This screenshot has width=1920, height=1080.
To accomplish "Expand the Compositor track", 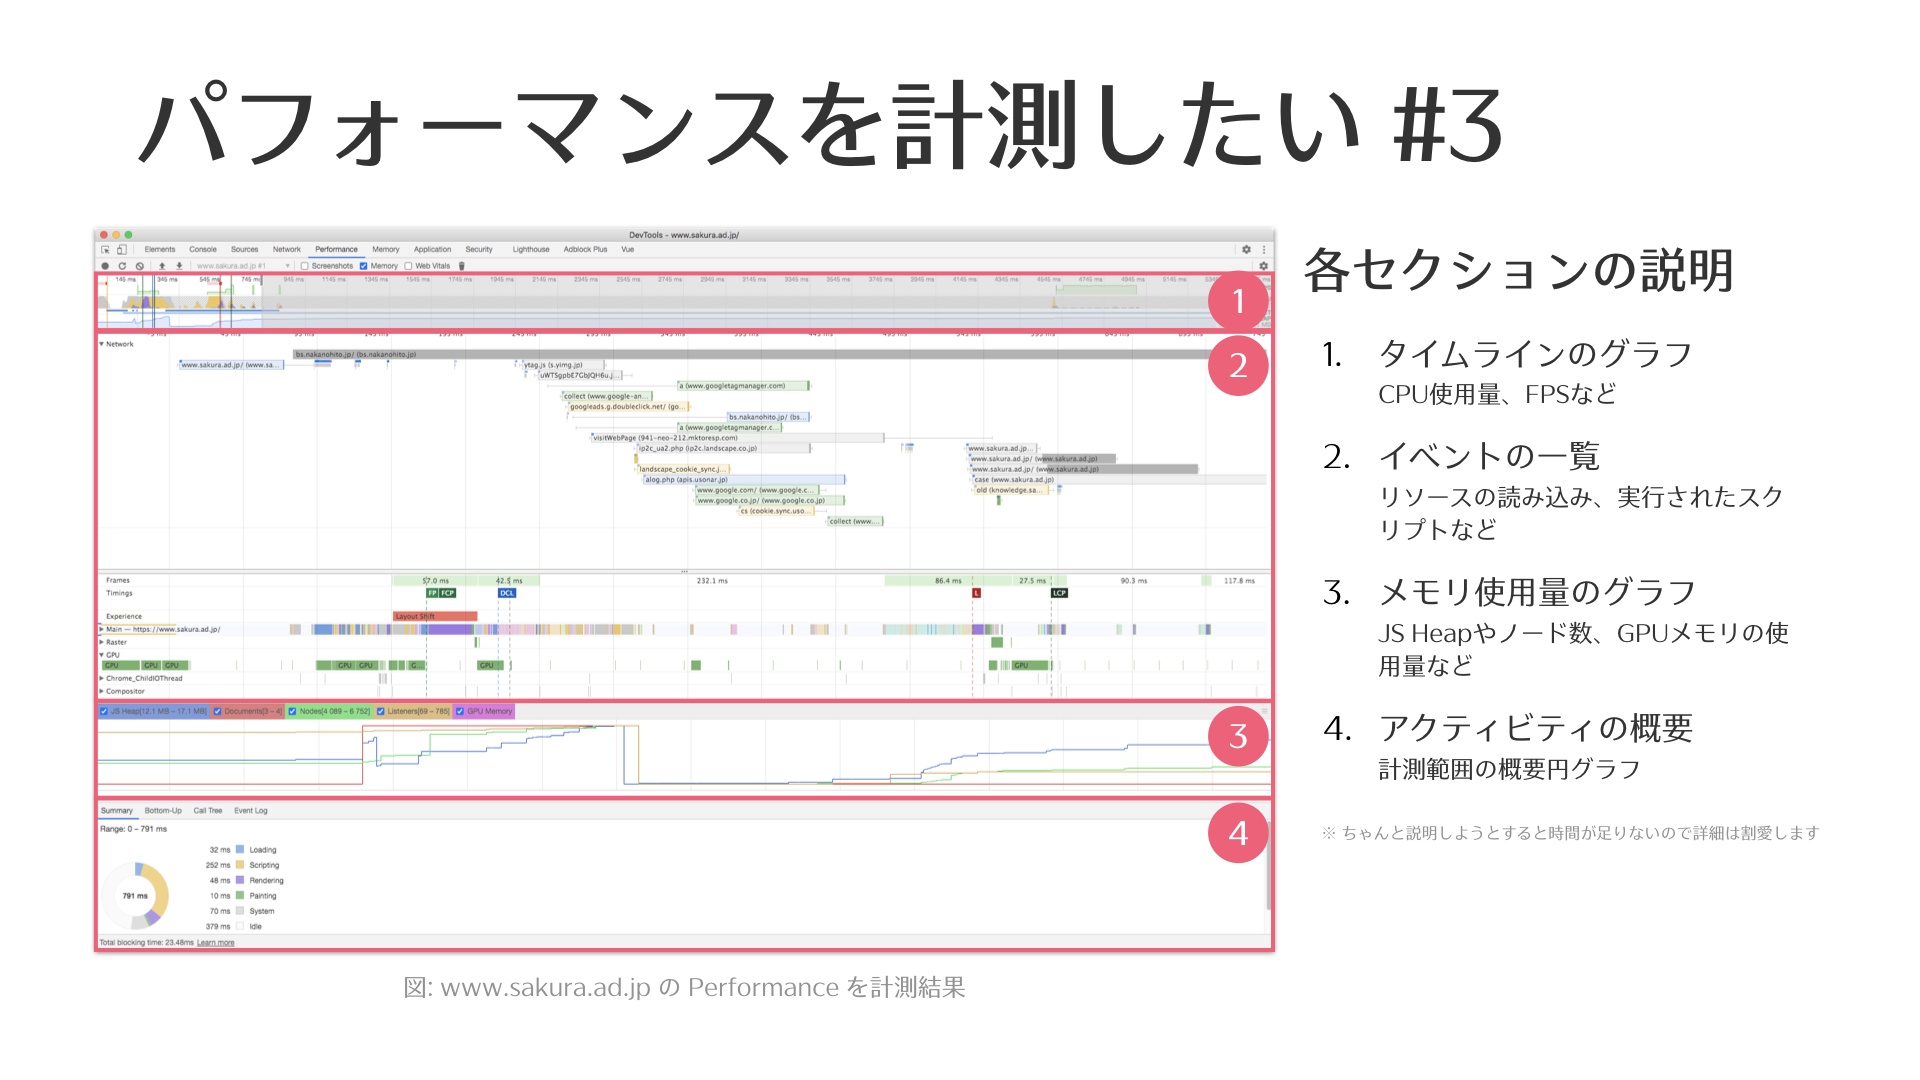I will pos(102,691).
